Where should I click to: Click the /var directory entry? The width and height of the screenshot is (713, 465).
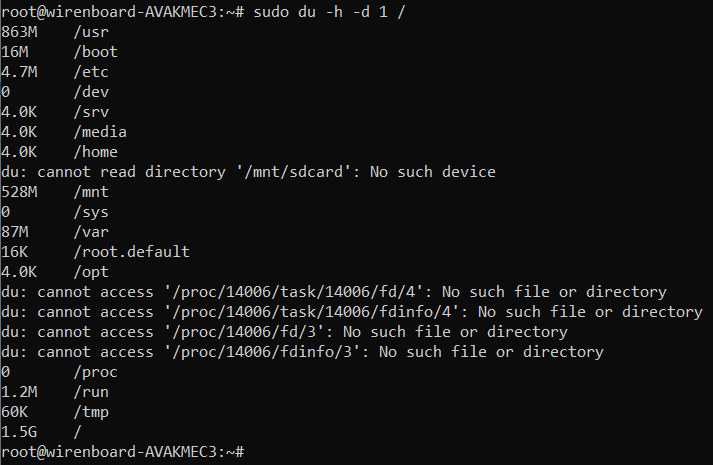click(x=91, y=232)
